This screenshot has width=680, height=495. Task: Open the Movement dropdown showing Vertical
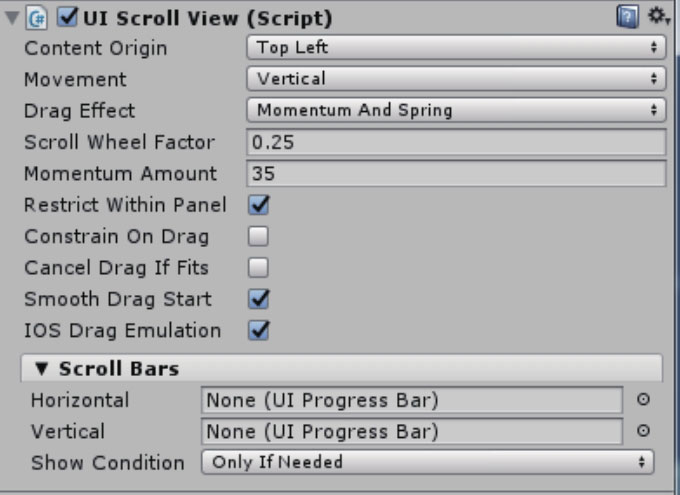456,79
